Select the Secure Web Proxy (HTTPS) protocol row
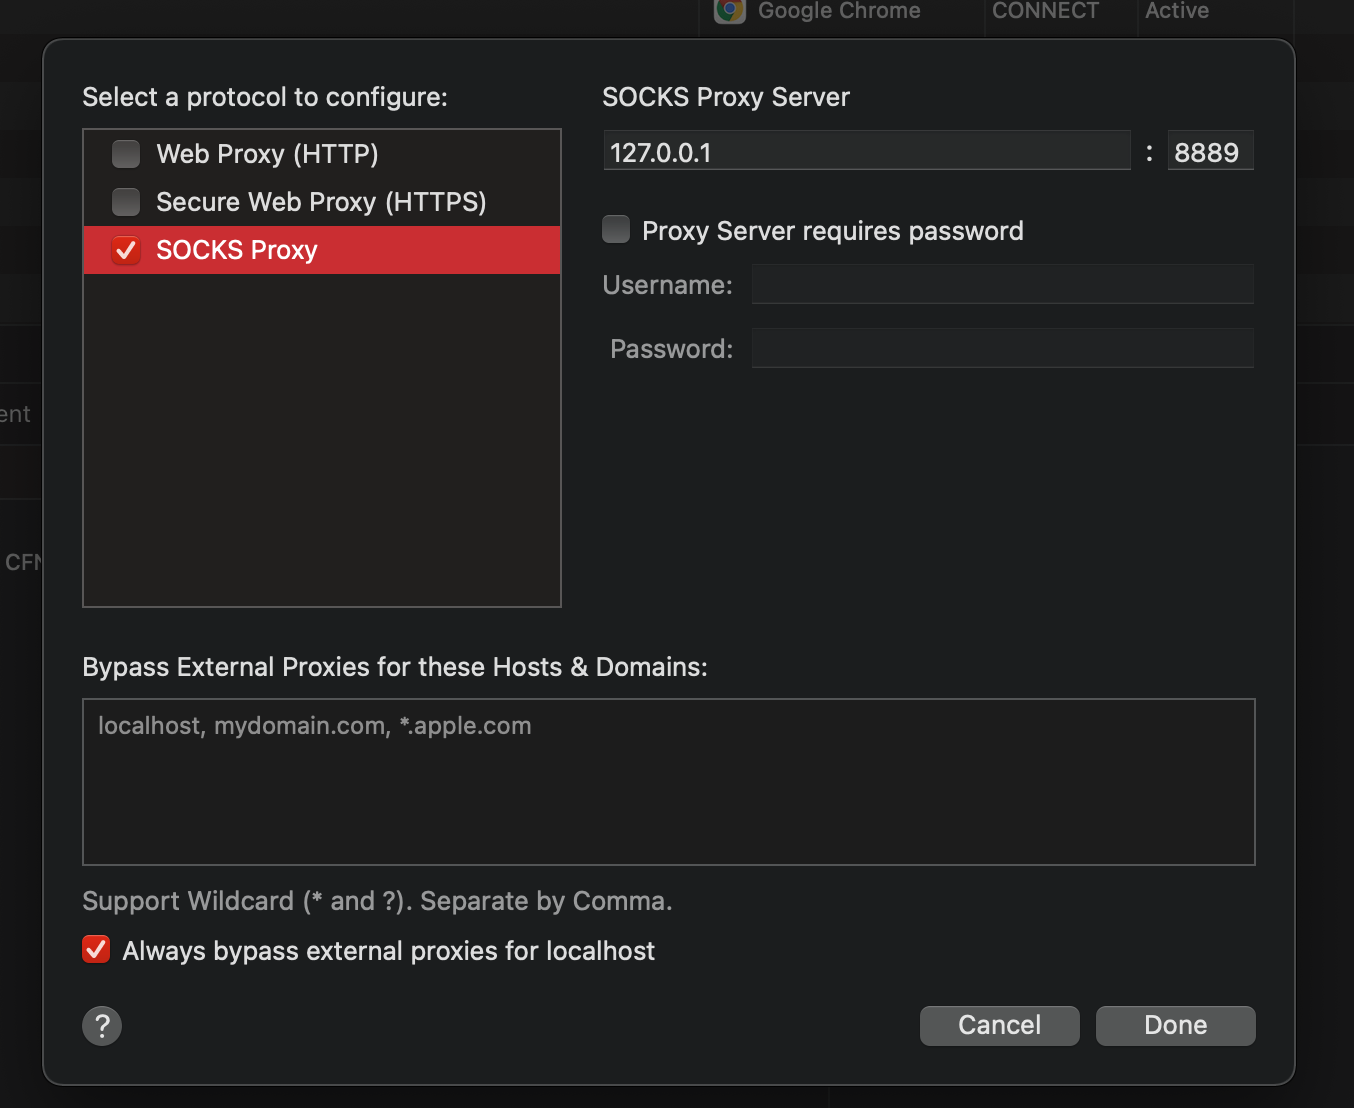Image resolution: width=1354 pixels, height=1108 pixels. [x=320, y=201]
